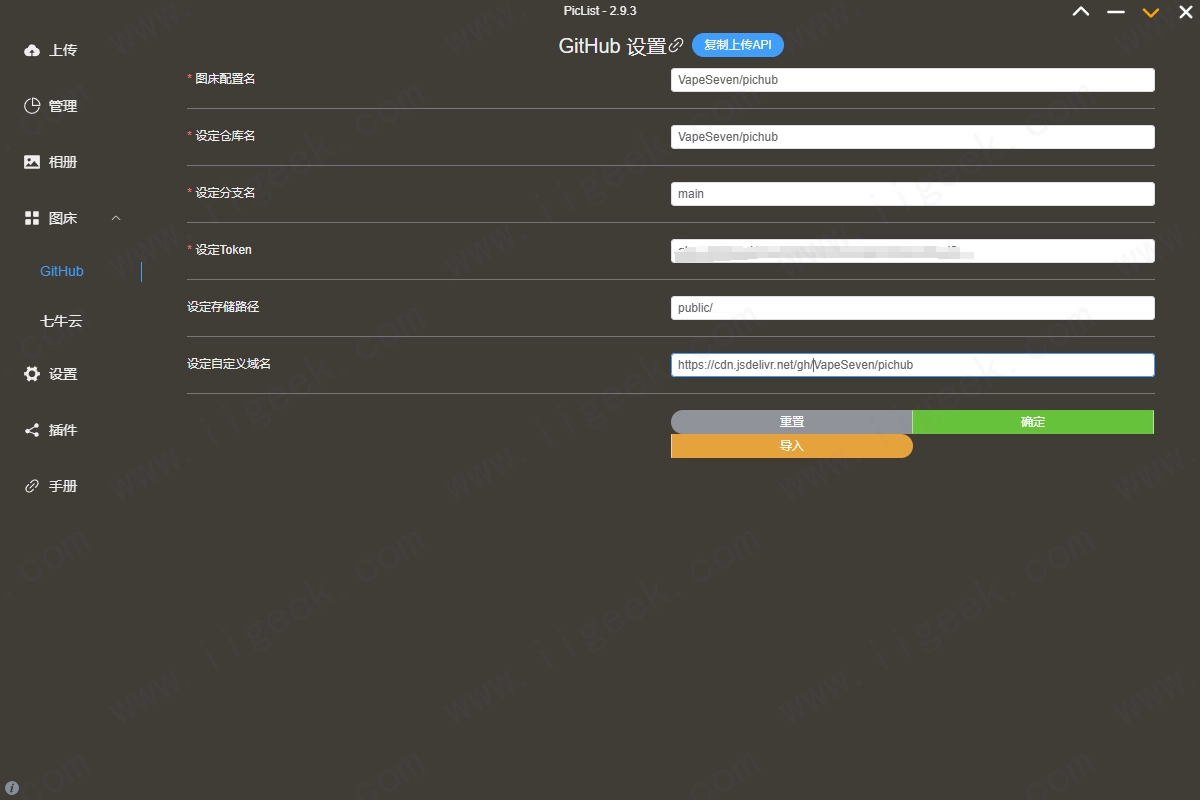Click the 设定自定义域名 label
This screenshot has width=1200, height=800.
coord(229,363)
